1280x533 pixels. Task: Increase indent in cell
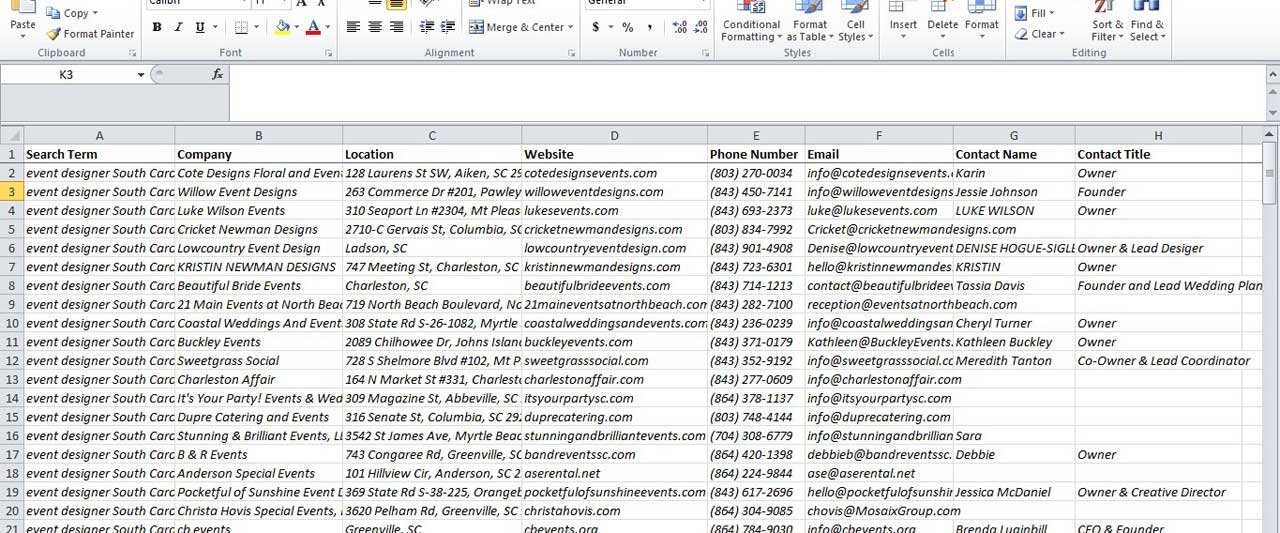click(448, 27)
